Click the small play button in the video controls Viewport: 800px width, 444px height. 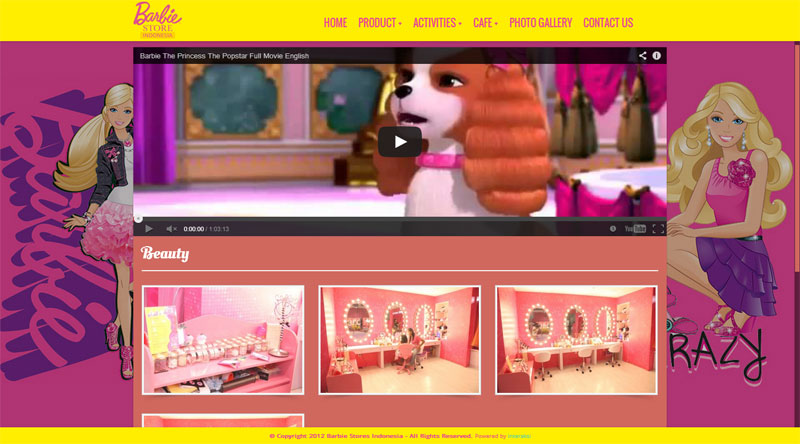point(148,229)
